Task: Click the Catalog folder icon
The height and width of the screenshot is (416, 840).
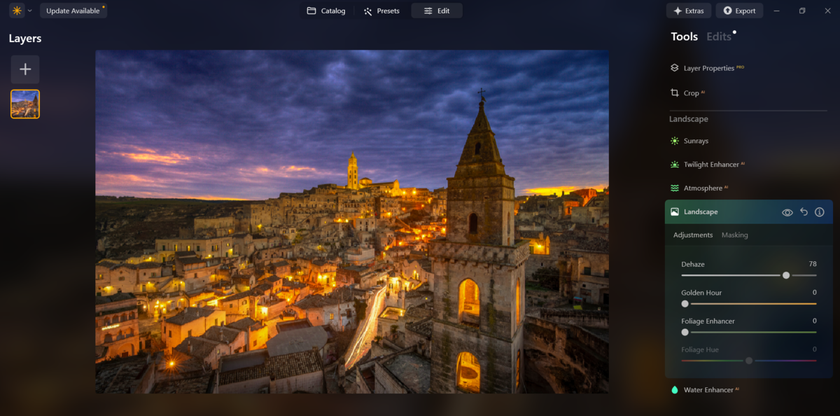Action: (311, 11)
